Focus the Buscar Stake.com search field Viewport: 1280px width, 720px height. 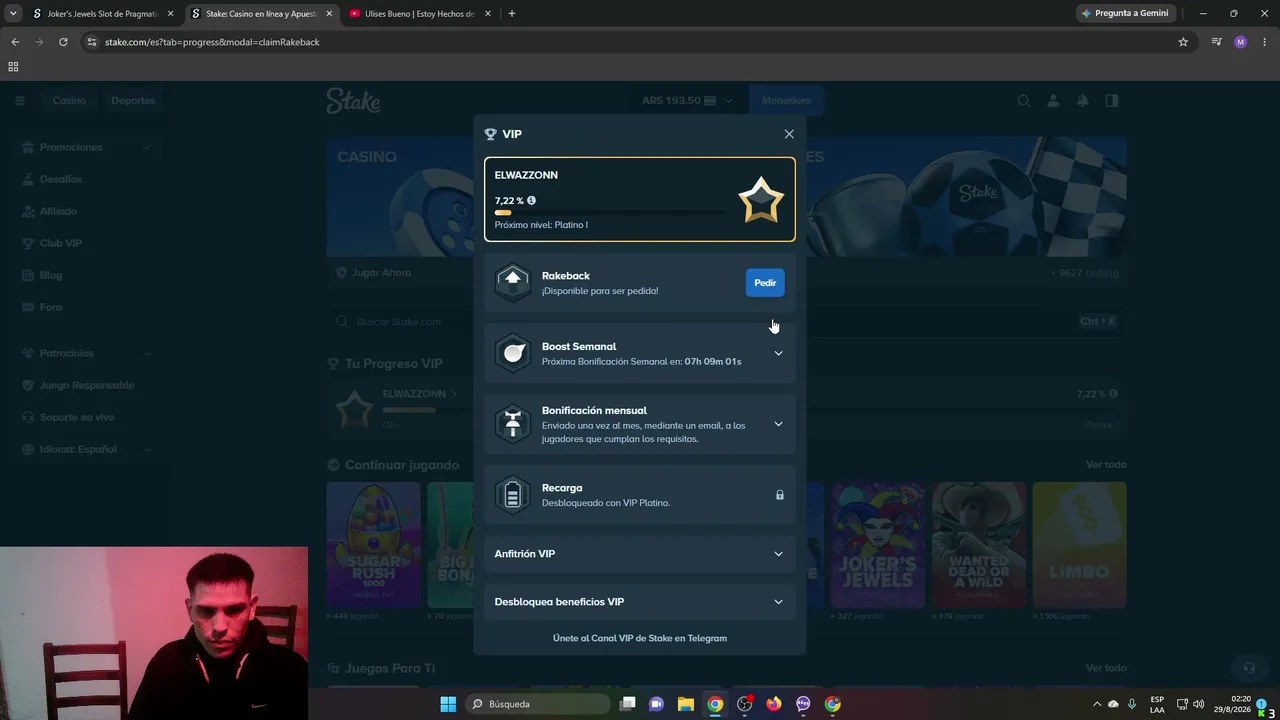click(726, 322)
